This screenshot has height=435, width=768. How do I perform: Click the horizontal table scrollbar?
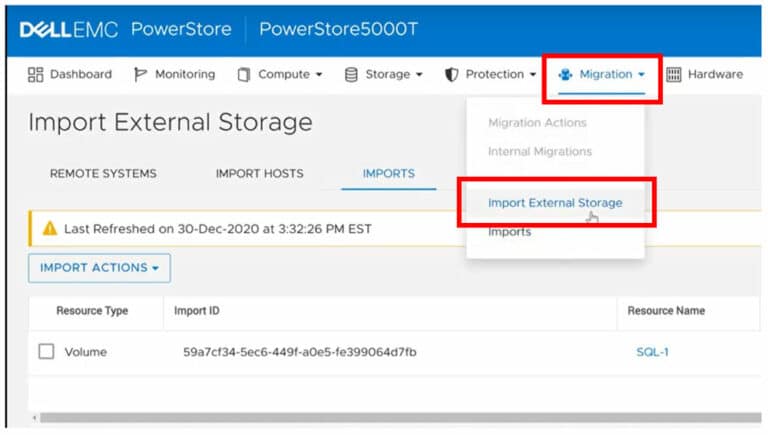[x=400, y=417]
